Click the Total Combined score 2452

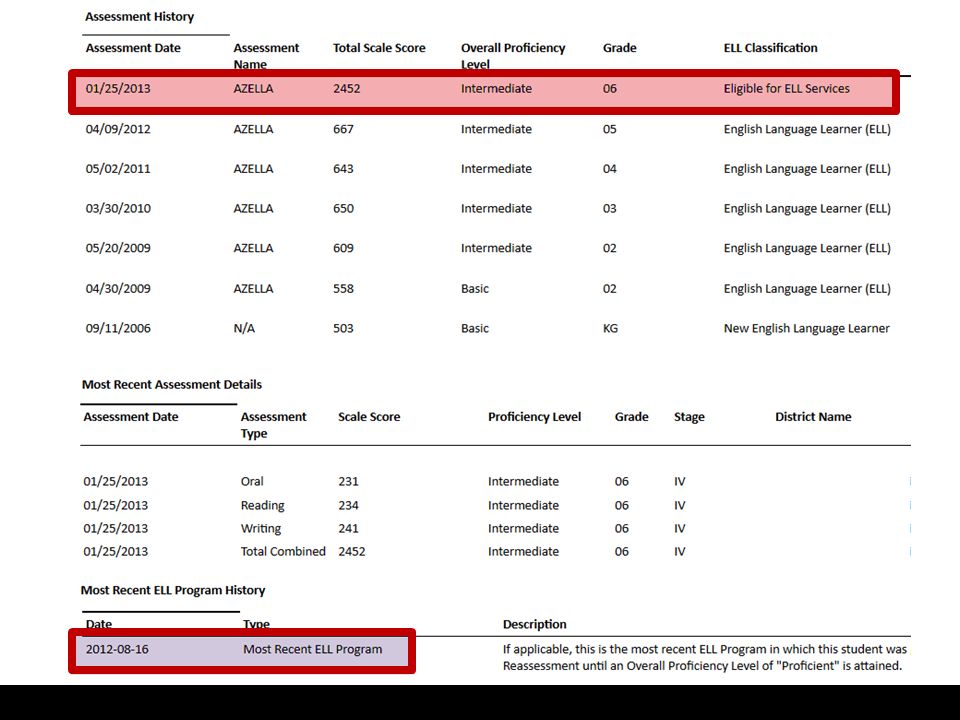click(x=351, y=552)
